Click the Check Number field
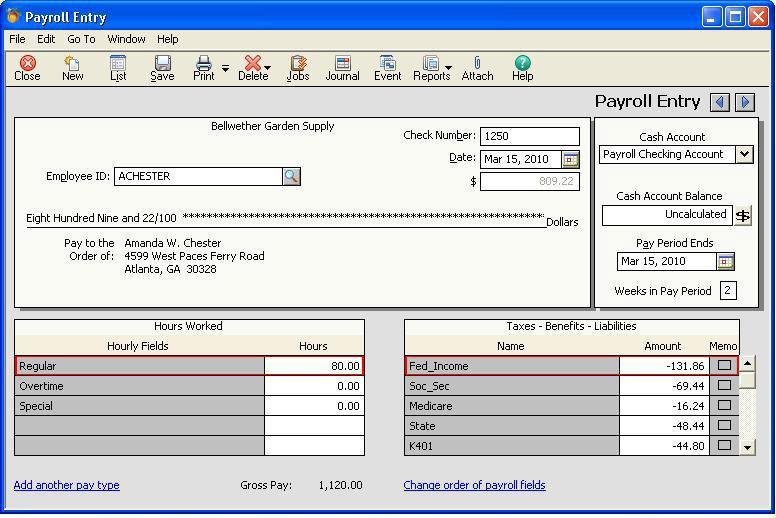Viewport: 776px width, 518px height. tap(530, 136)
